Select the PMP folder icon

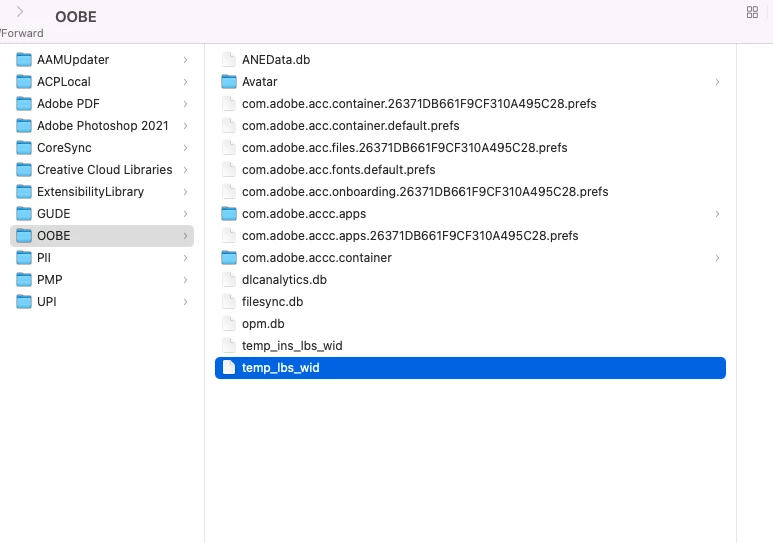(x=24, y=280)
